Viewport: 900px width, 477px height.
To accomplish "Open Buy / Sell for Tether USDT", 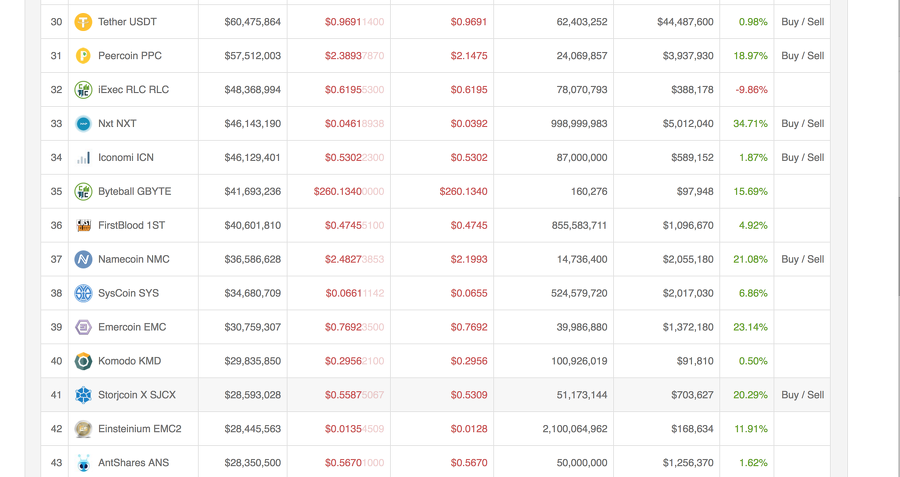I will click(802, 22).
